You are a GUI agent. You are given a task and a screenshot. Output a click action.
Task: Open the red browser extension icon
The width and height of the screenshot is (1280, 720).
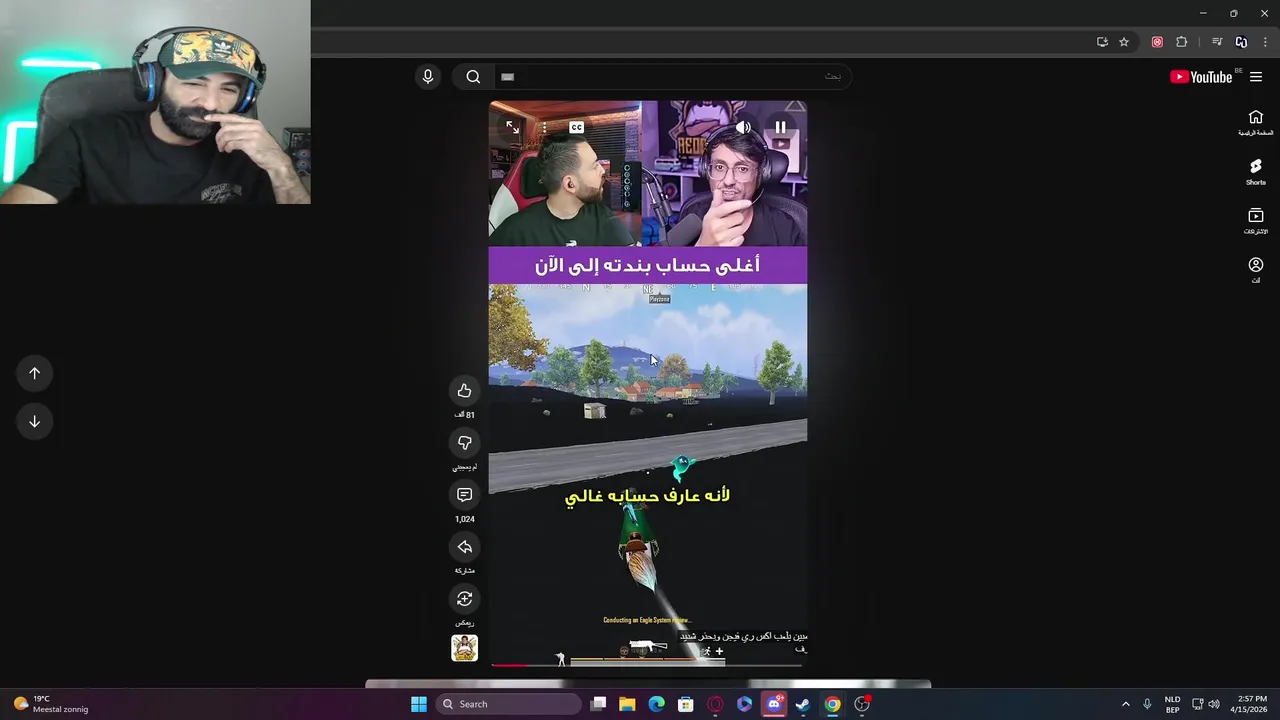[1157, 42]
